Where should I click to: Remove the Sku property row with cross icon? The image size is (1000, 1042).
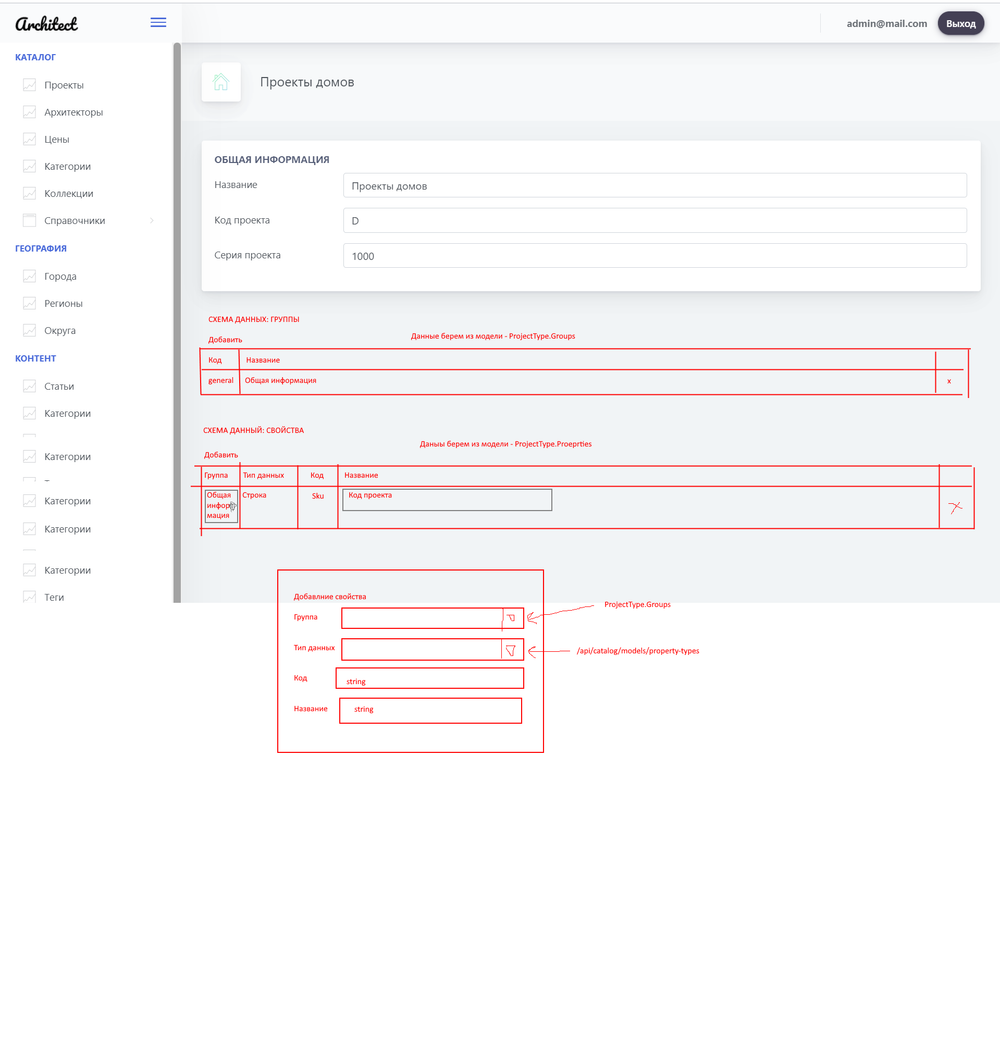coord(955,508)
